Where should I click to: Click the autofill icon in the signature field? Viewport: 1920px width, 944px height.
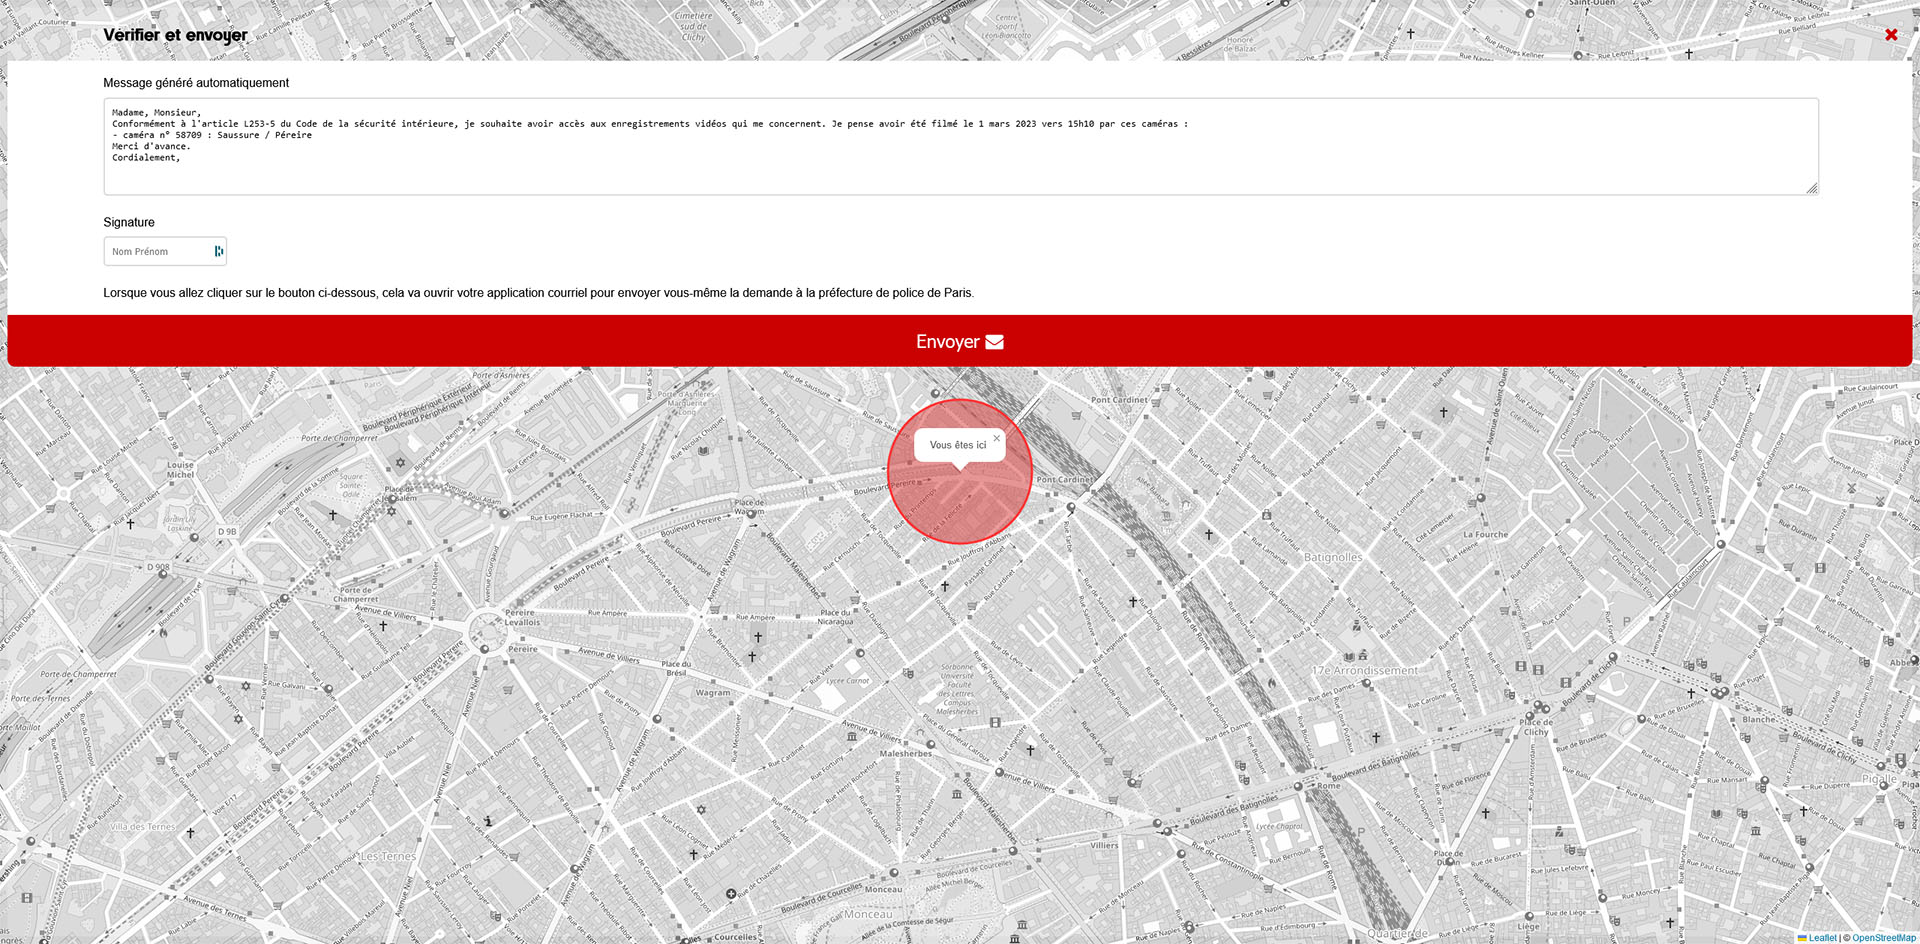219,251
